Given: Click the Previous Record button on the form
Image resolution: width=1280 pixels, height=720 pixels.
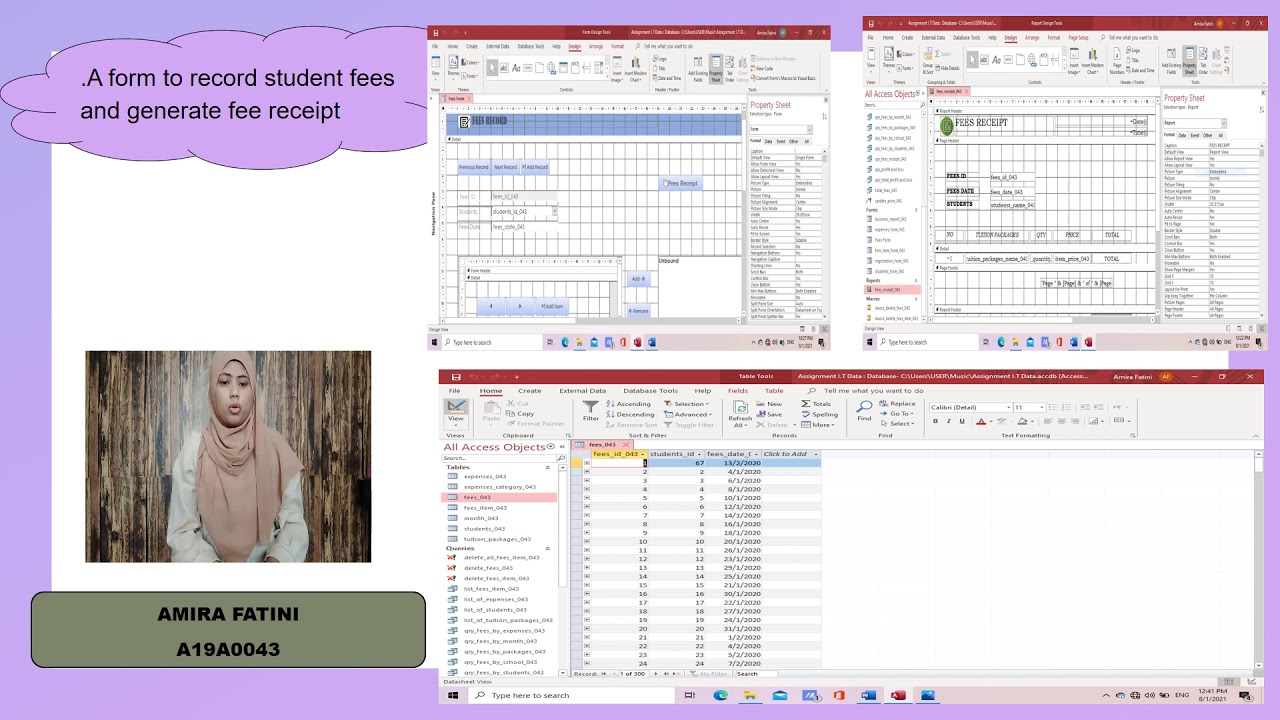Looking at the screenshot, I should [473, 167].
